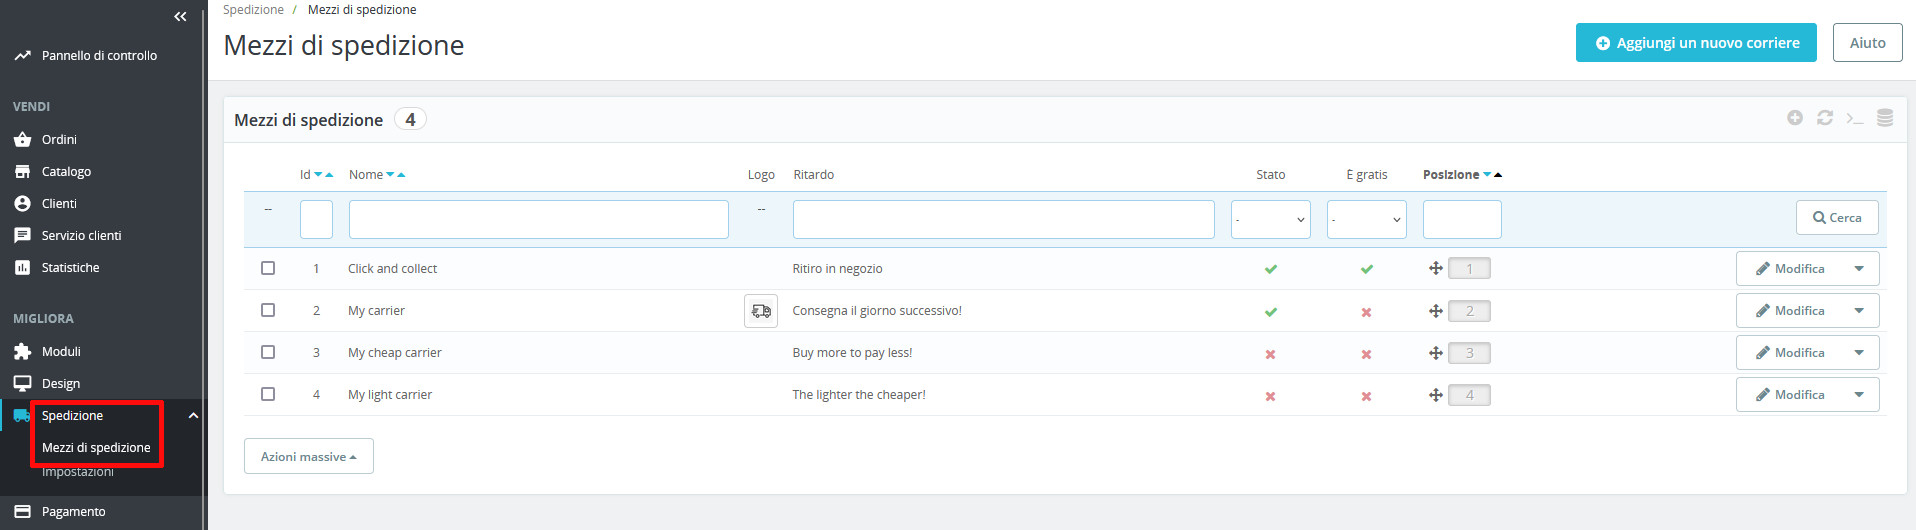Select the My light carrier row checkbox
Image resolution: width=1916 pixels, height=530 pixels.
[268, 394]
